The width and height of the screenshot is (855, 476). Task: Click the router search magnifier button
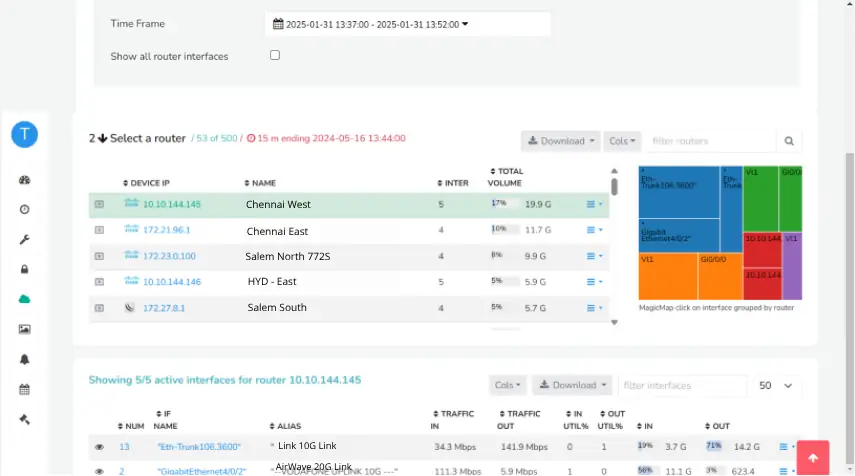pos(789,141)
